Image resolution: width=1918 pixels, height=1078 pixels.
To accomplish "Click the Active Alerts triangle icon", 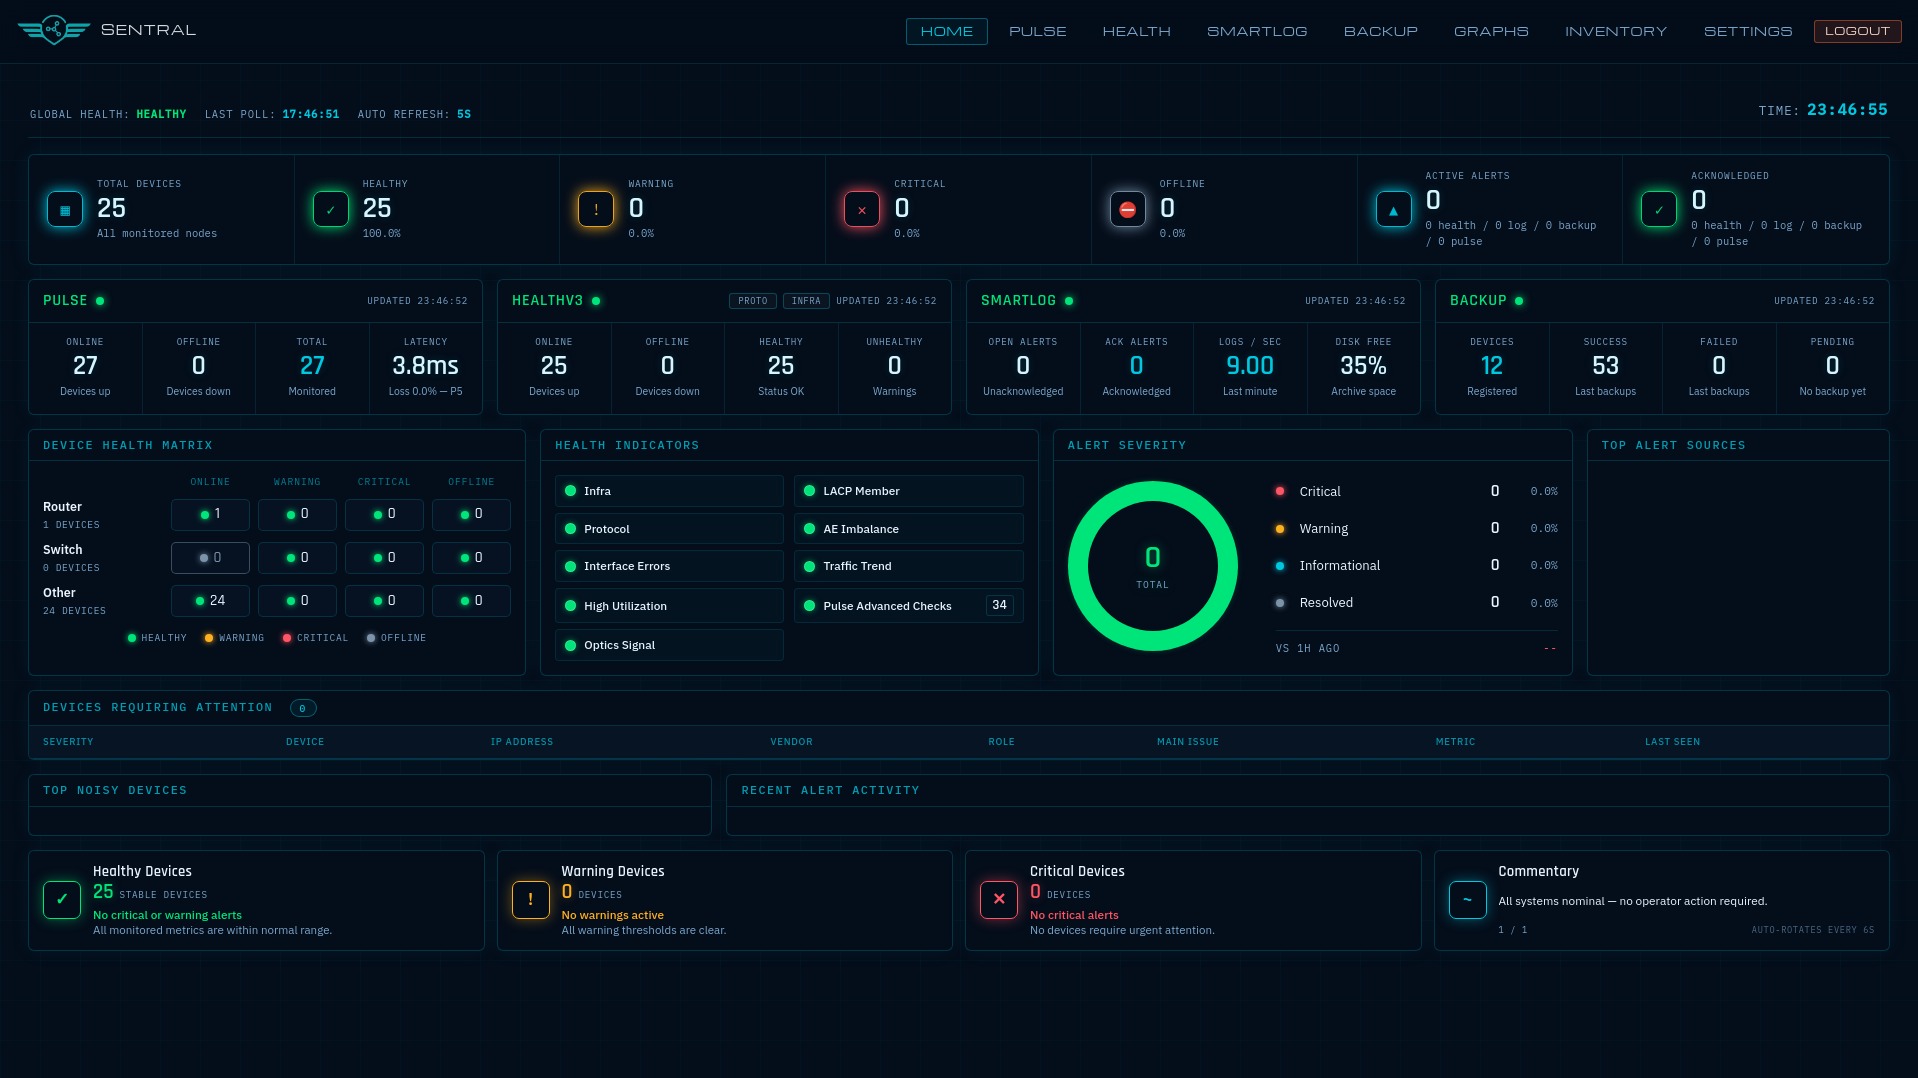I will (x=1394, y=210).
